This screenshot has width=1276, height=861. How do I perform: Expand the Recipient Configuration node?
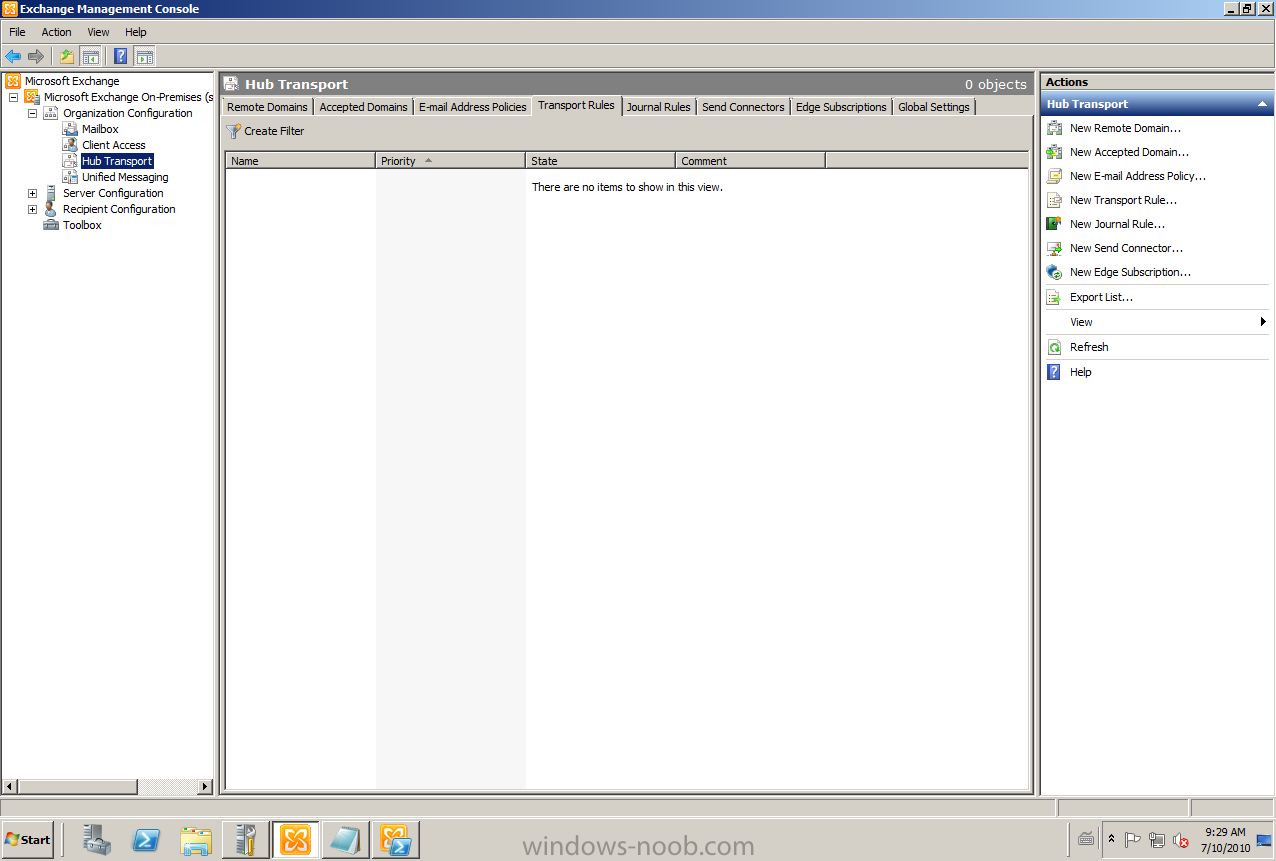32,209
